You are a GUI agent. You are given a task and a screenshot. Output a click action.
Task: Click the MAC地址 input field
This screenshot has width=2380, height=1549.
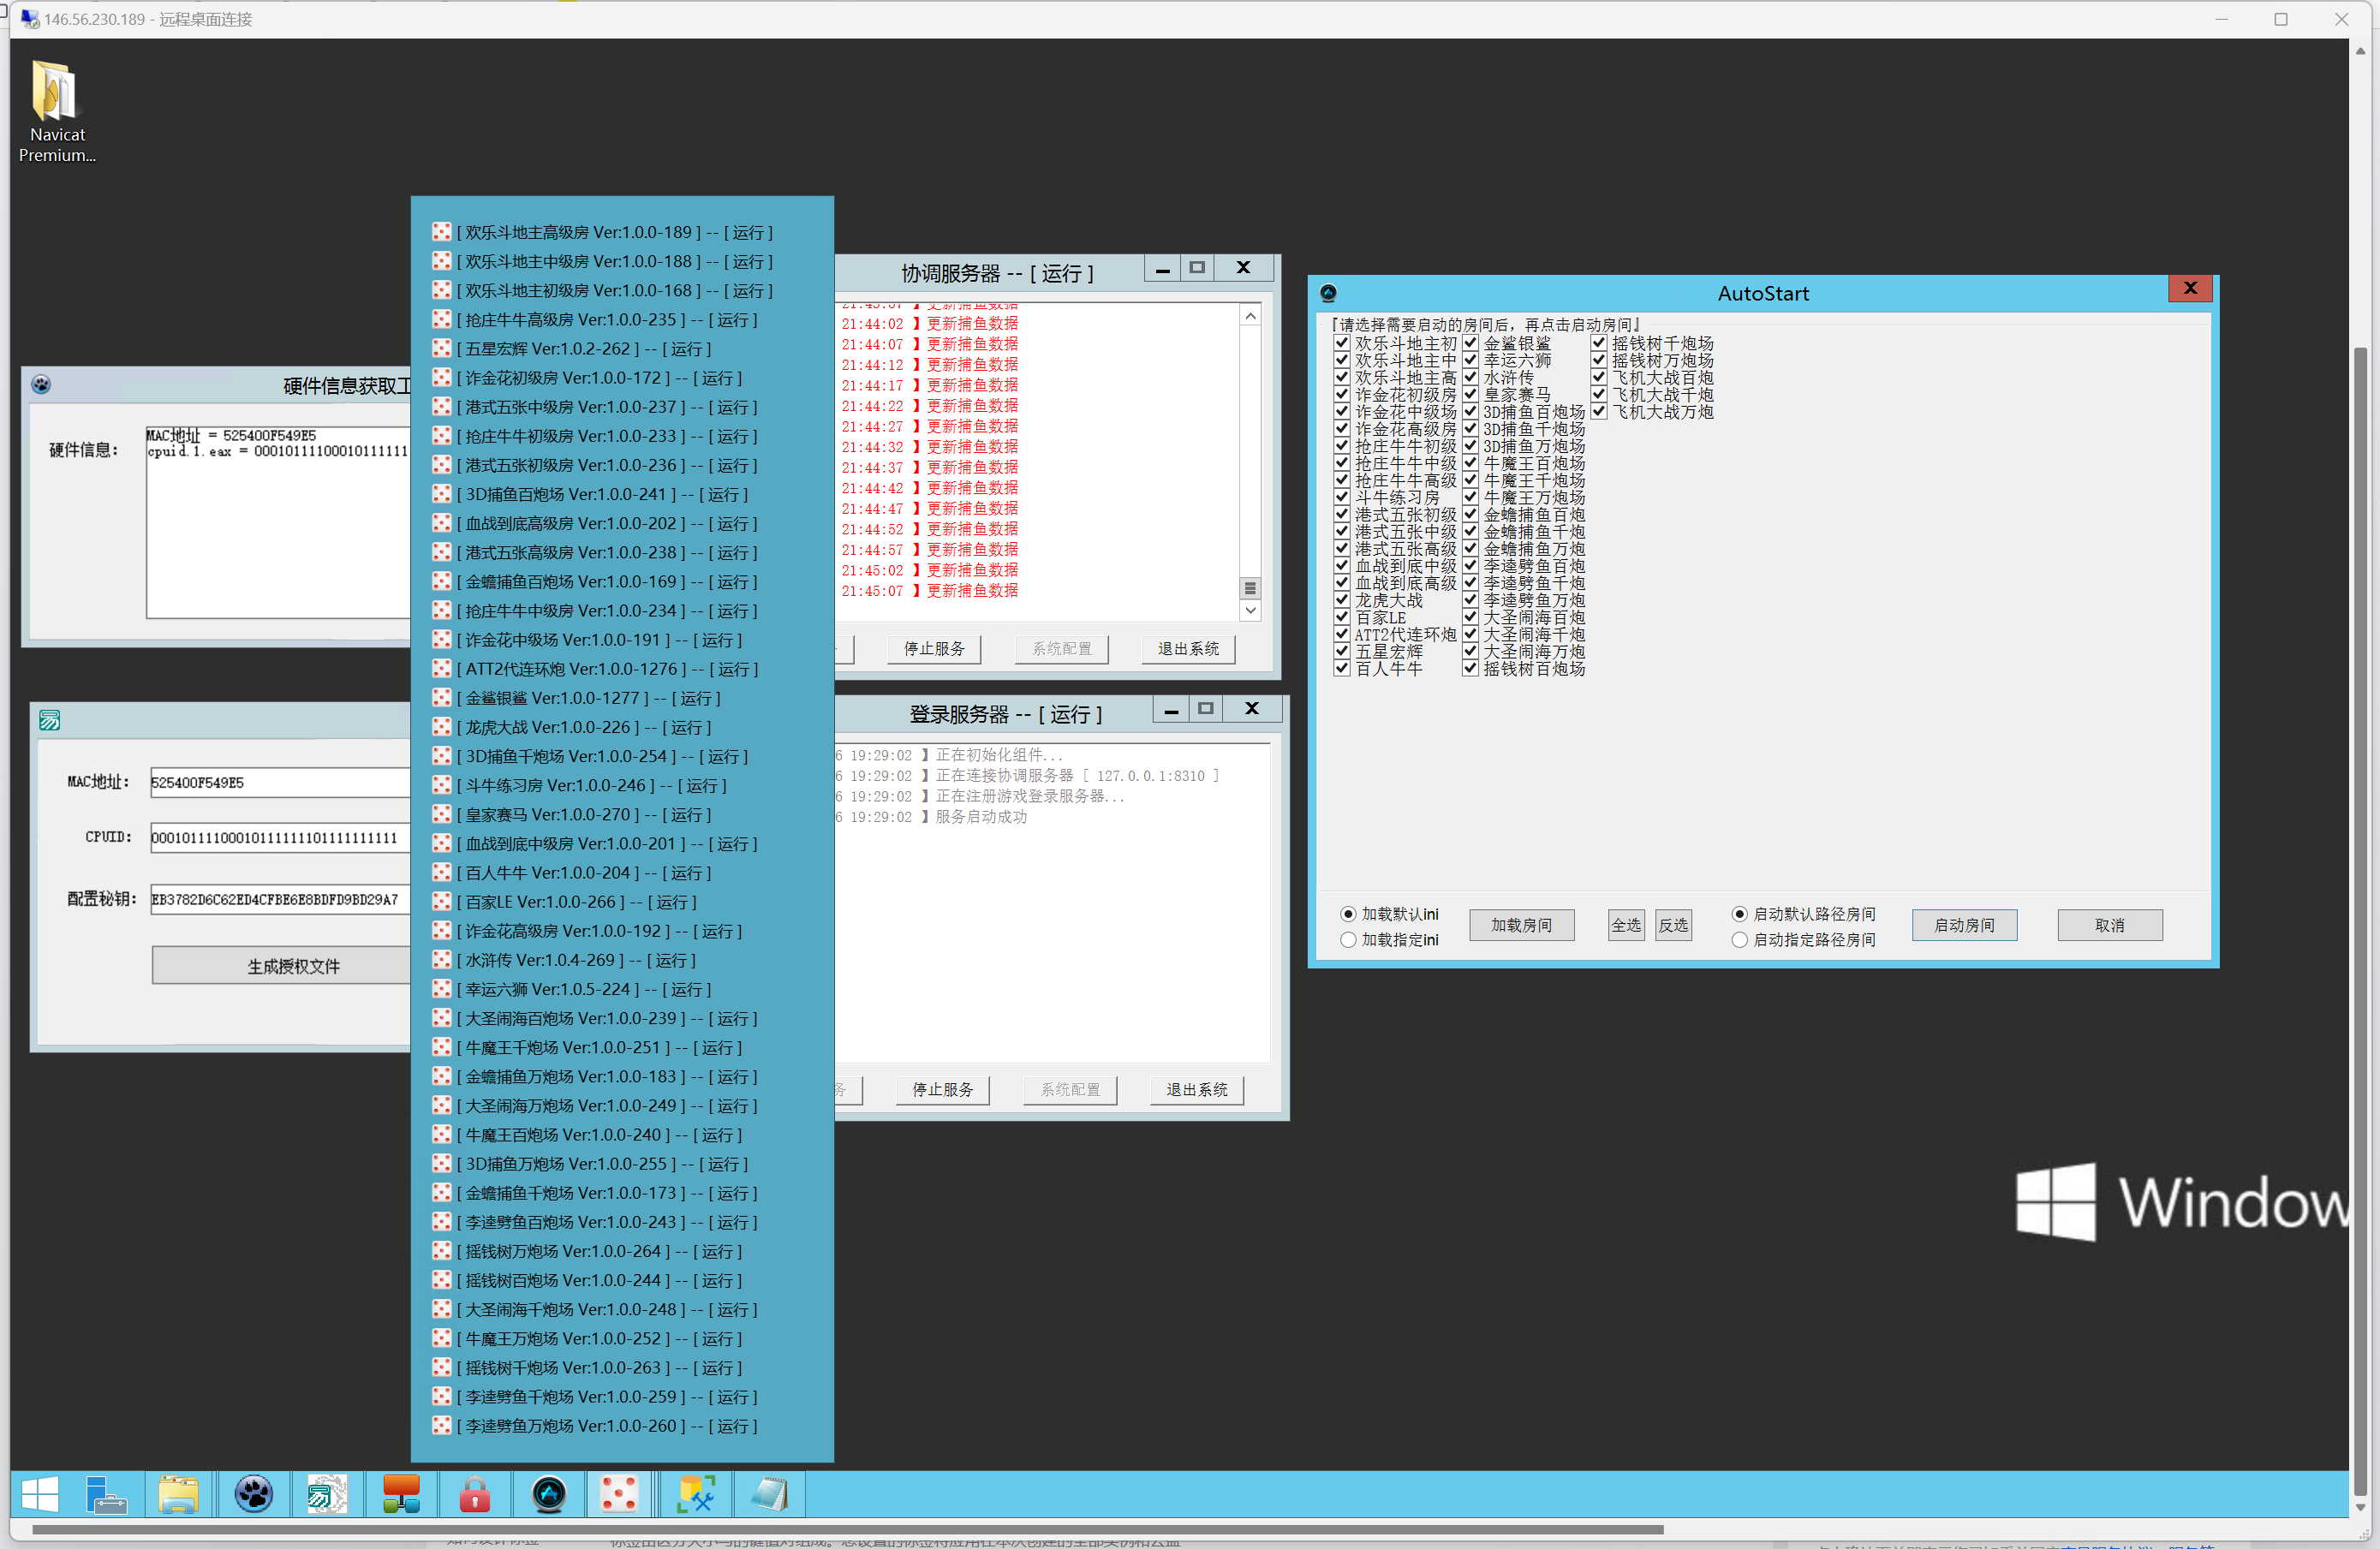click(x=280, y=783)
